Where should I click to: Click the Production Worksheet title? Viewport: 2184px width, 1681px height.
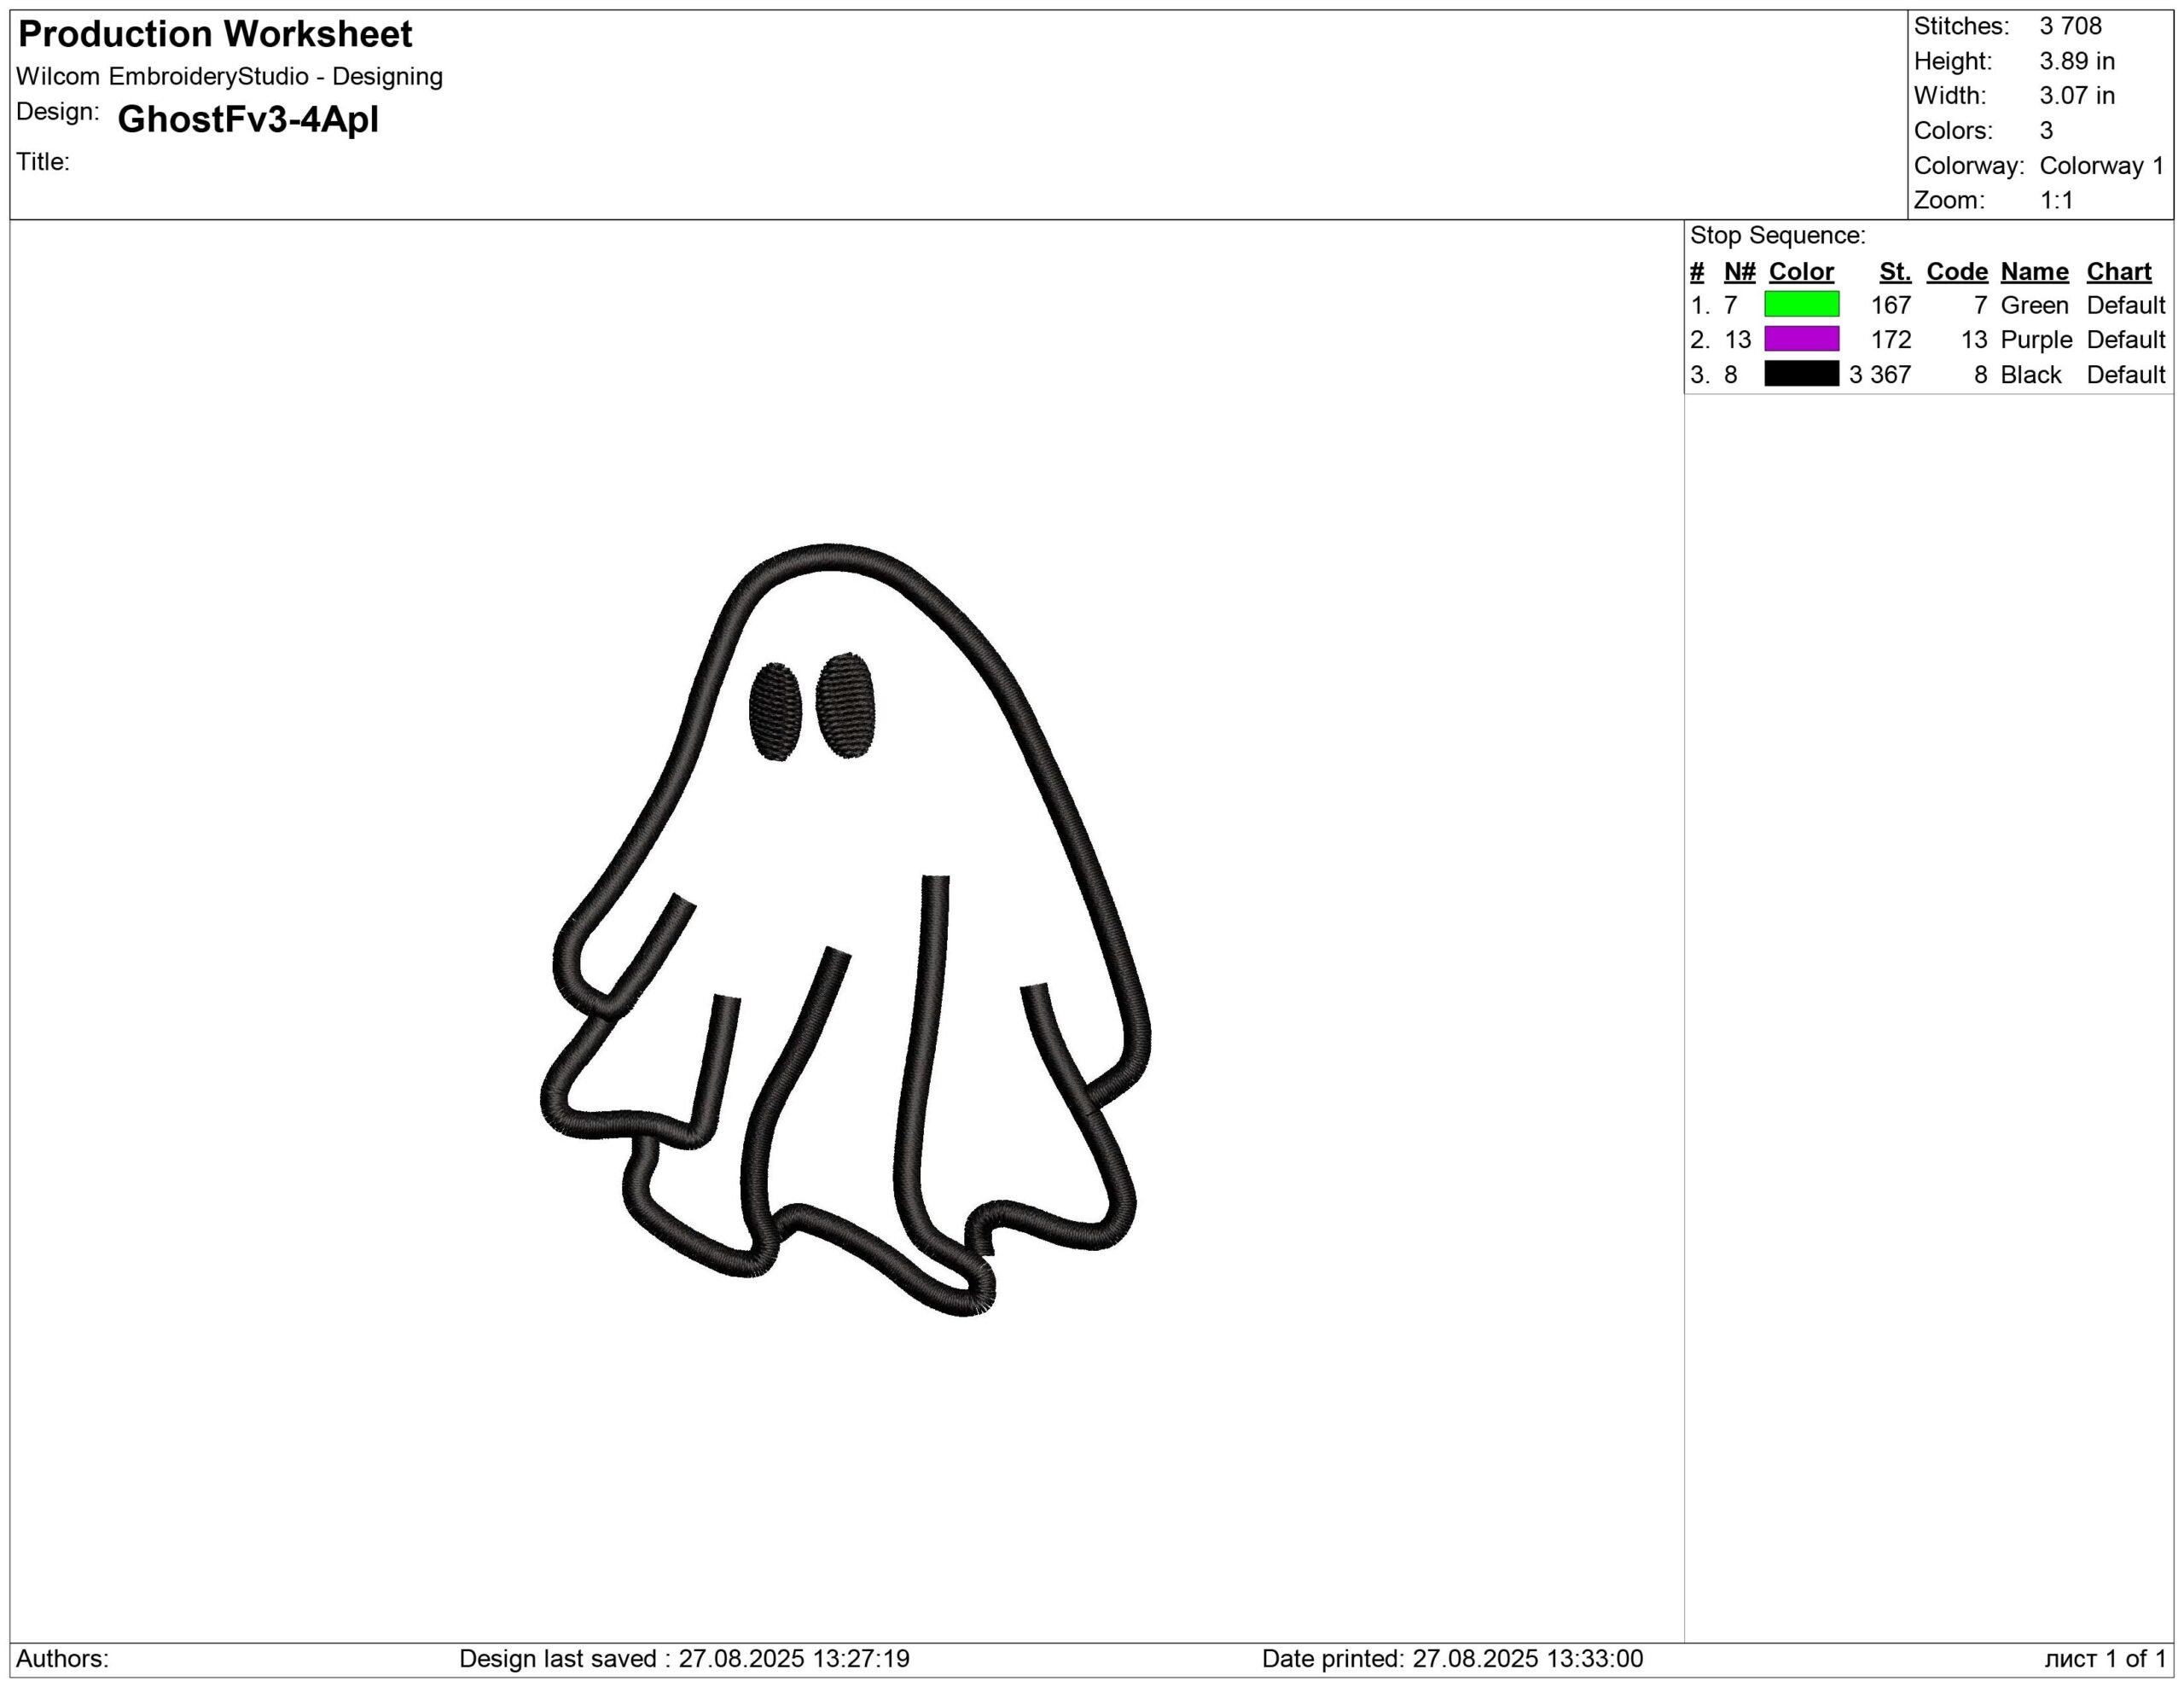(x=215, y=34)
